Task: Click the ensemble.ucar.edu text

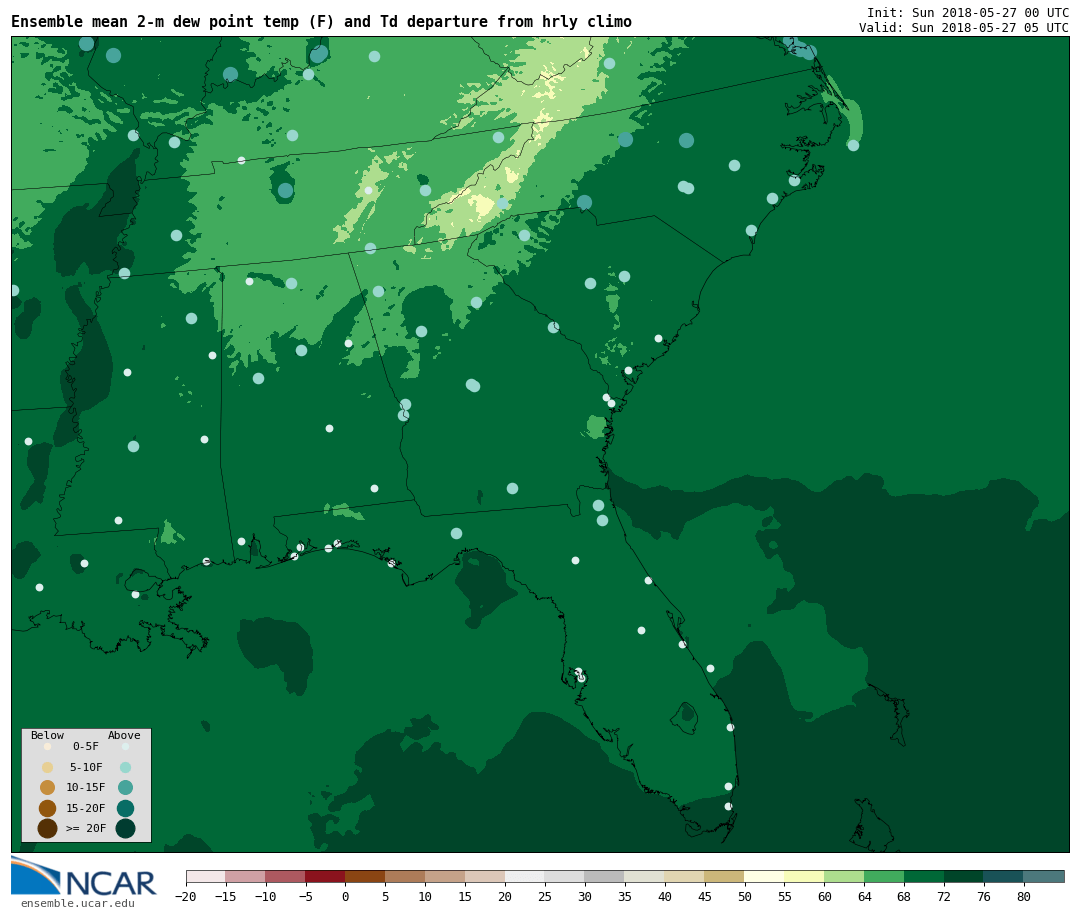Action: tap(78, 903)
